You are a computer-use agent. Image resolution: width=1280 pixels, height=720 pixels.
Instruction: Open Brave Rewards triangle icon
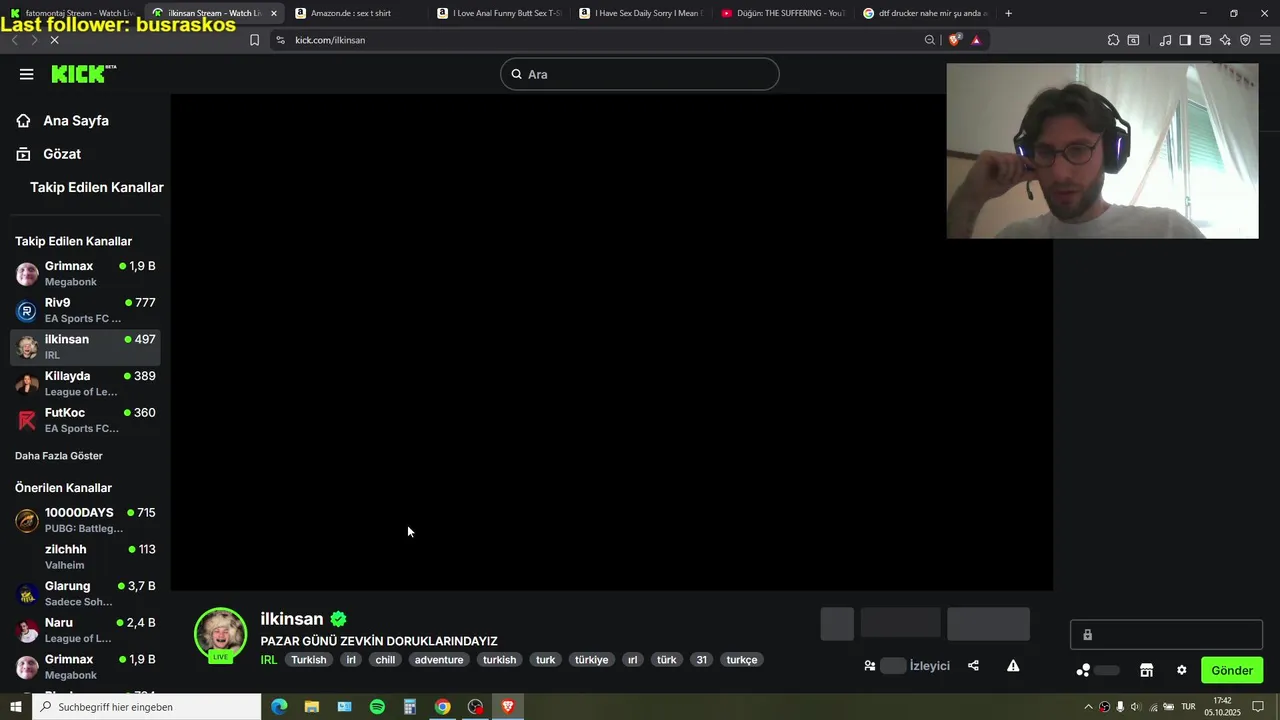pos(976,40)
